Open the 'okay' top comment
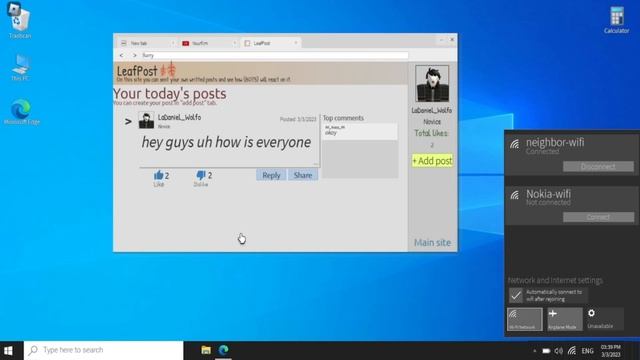The height and width of the screenshot is (360, 640). (360, 131)
